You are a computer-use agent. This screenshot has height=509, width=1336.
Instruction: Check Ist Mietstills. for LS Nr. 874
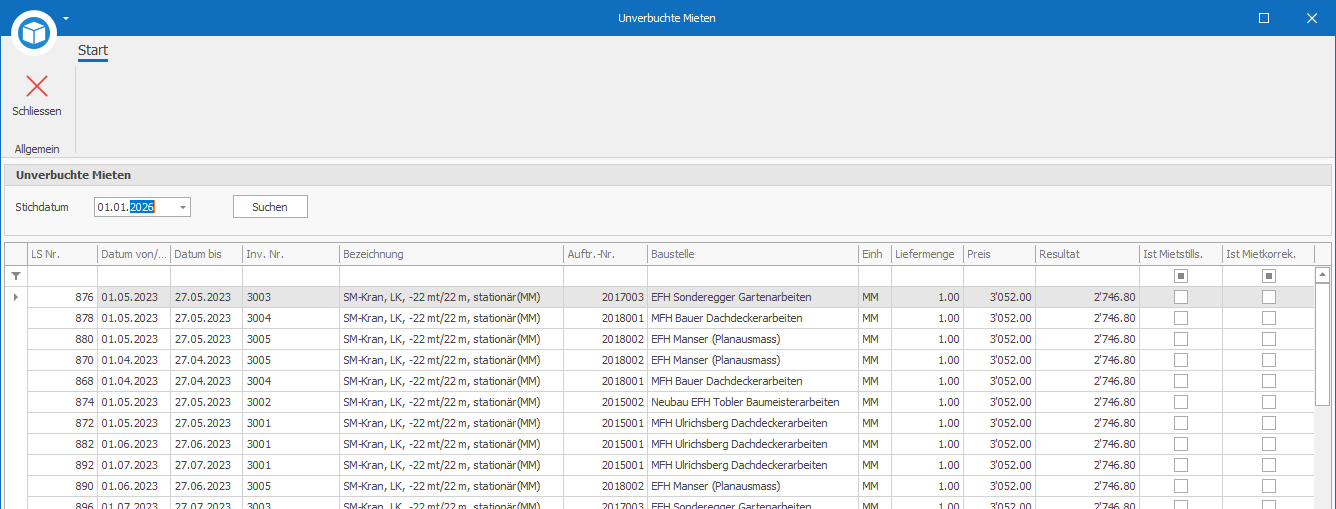point(1181,402)
